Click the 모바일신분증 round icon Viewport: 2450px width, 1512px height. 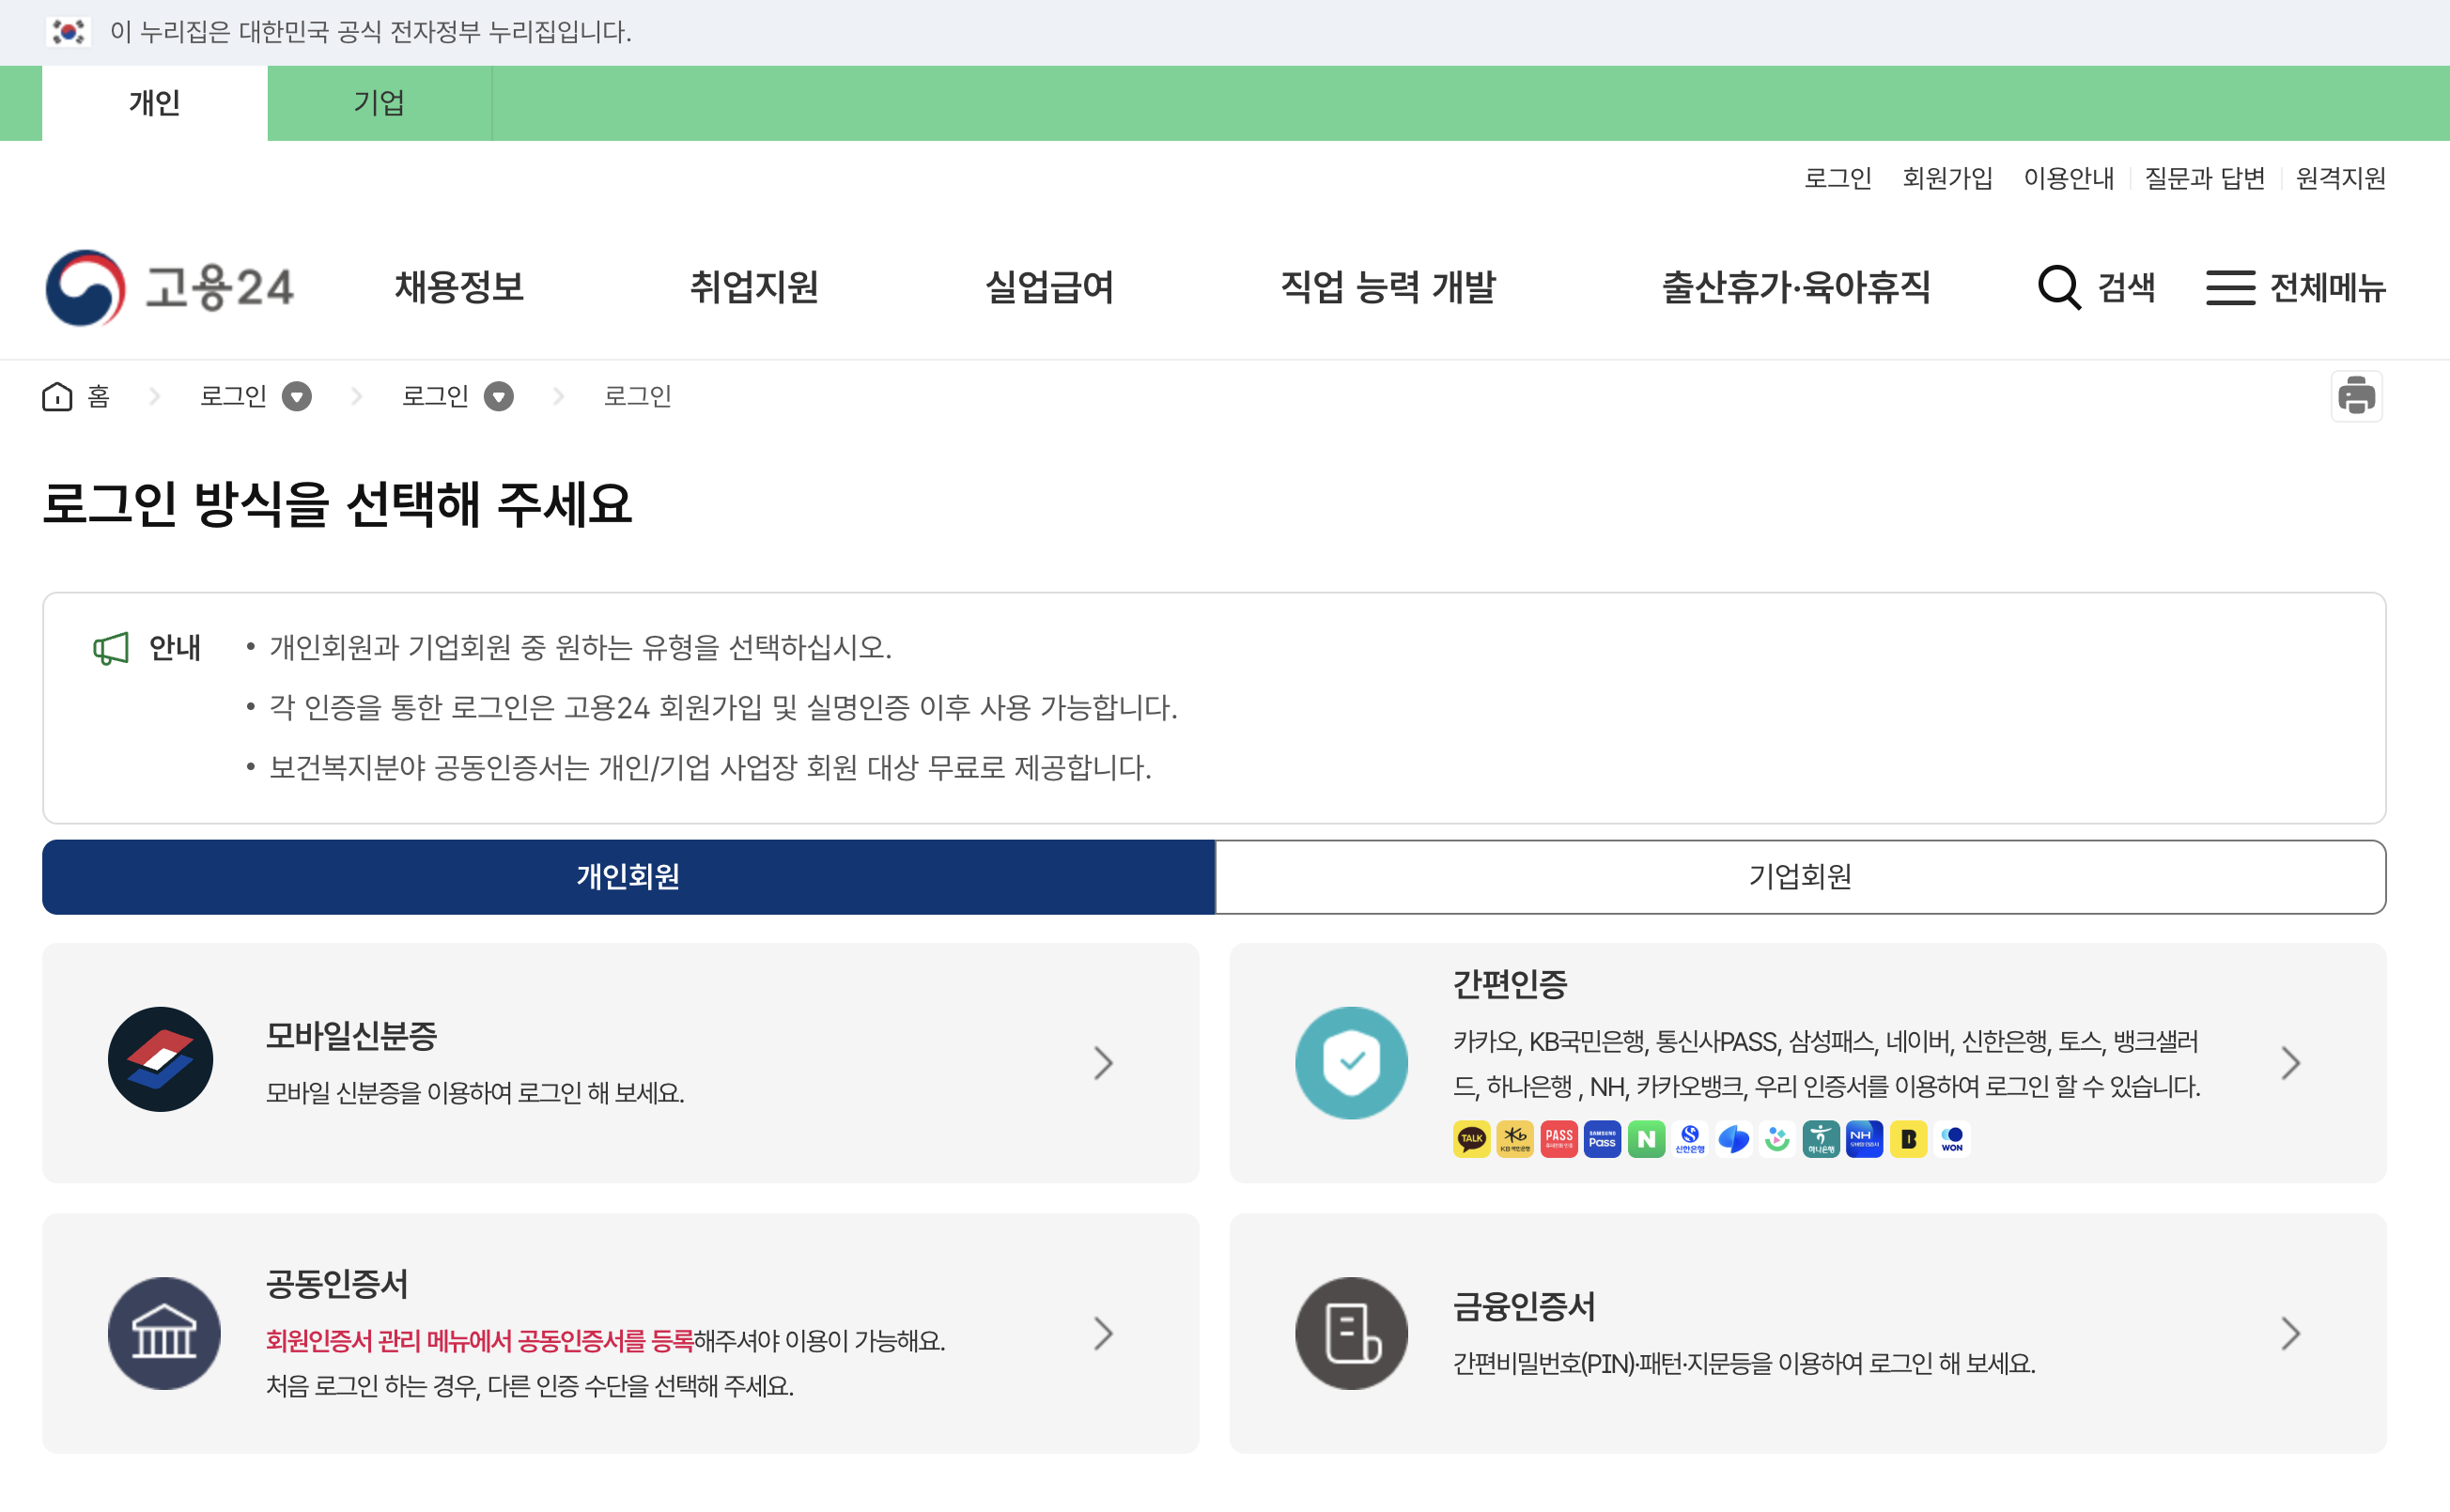tap(161, 1059)
